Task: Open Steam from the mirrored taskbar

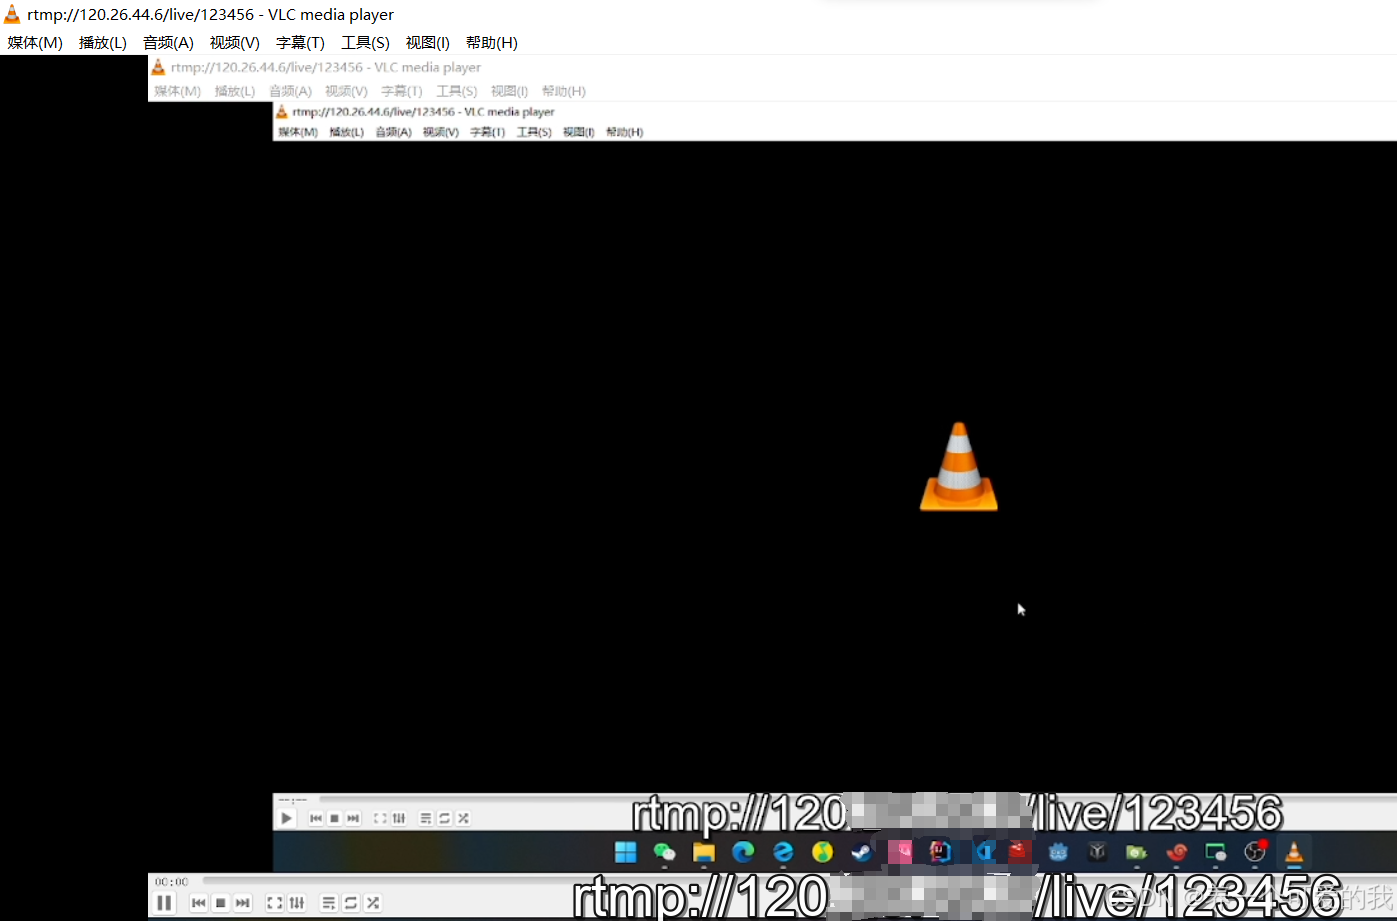Action: click(x=861, y=852)
